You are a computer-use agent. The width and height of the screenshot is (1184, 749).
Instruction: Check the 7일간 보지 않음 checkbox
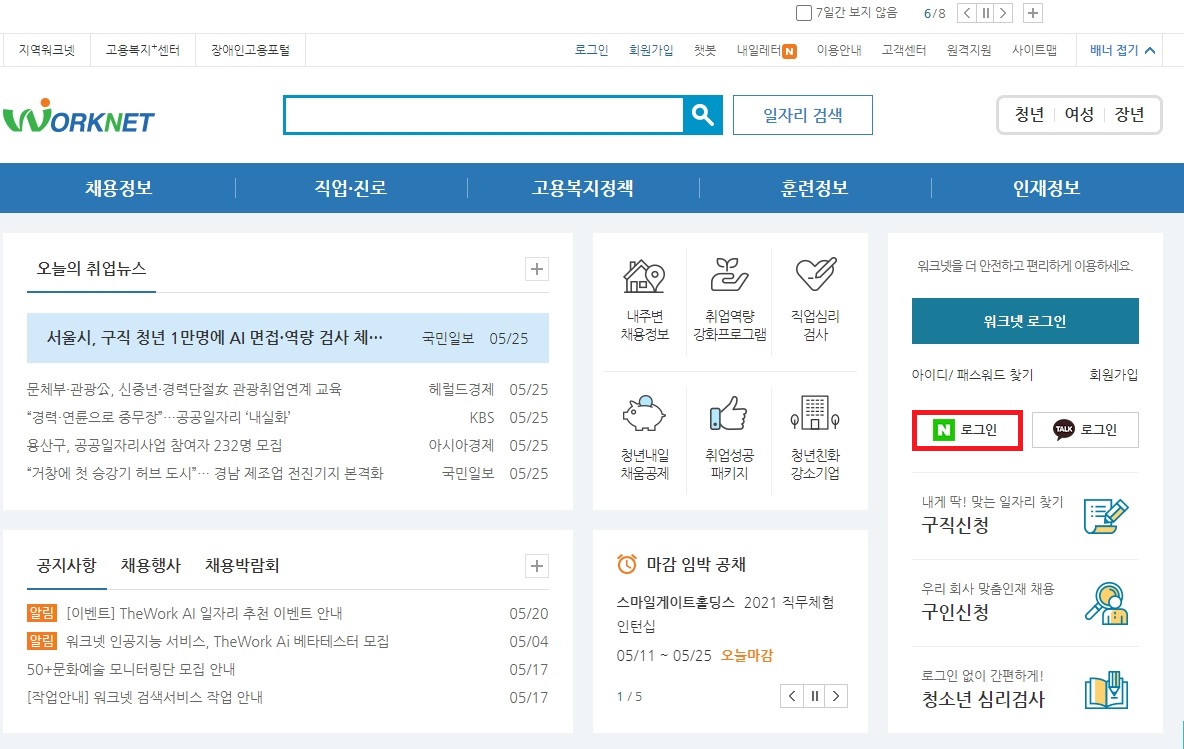(804, 13)
